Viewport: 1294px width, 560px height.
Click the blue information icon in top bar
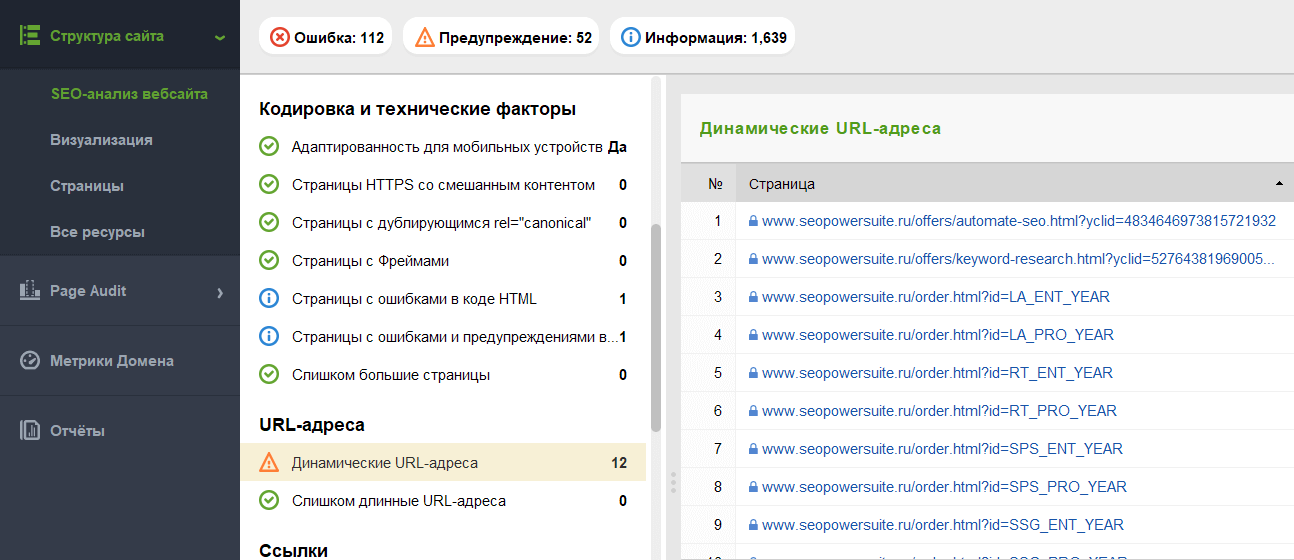click(x=630, y=38)
